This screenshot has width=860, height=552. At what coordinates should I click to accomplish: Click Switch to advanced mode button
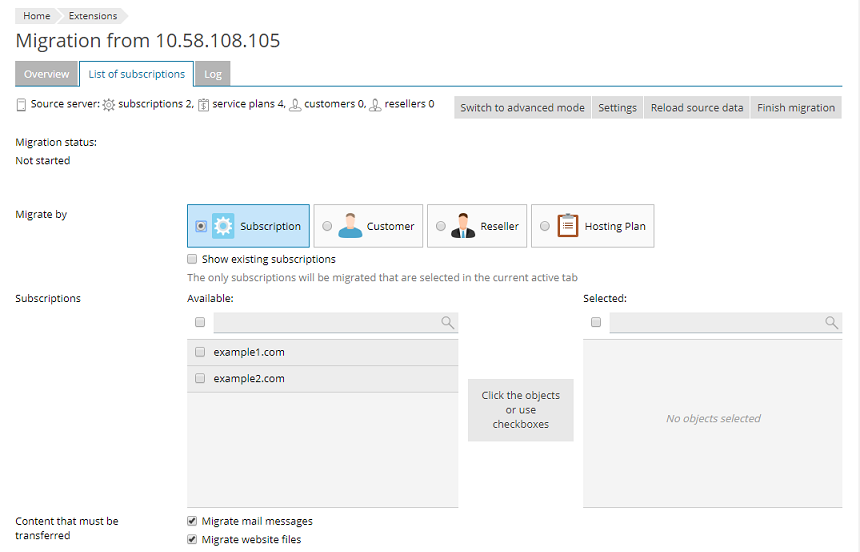(522, 108)
